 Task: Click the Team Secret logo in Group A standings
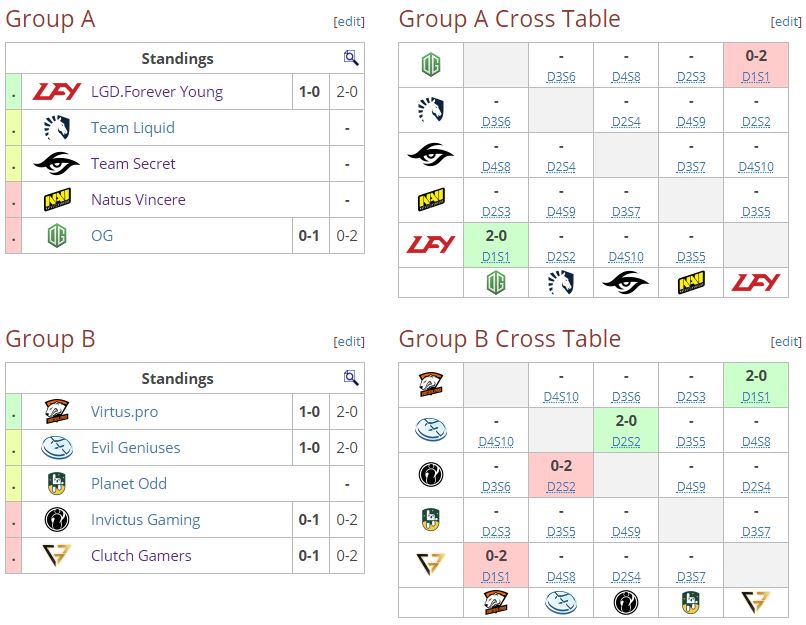pos(57,164)
